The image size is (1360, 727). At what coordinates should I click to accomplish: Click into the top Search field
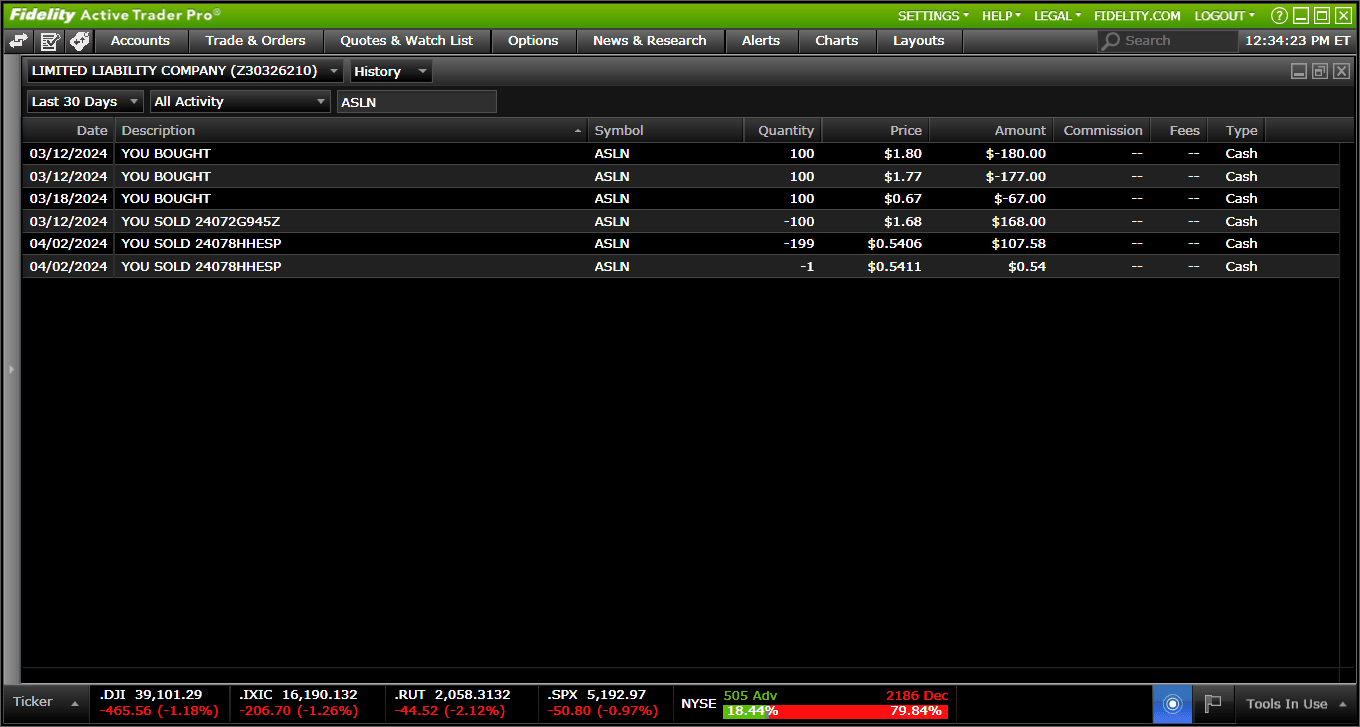[x=1167, y=41]
